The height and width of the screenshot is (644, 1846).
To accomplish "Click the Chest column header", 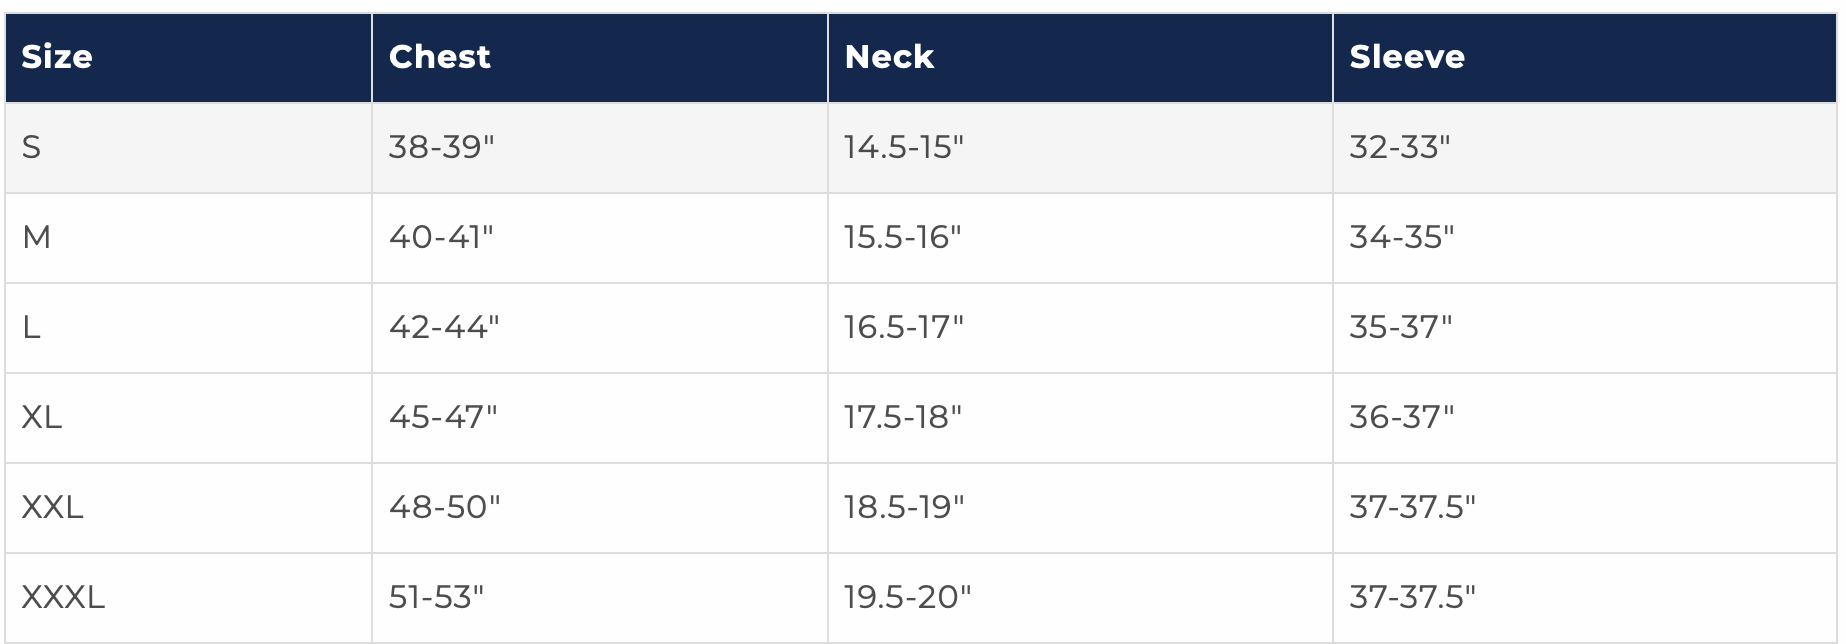I will coord(439,57).
